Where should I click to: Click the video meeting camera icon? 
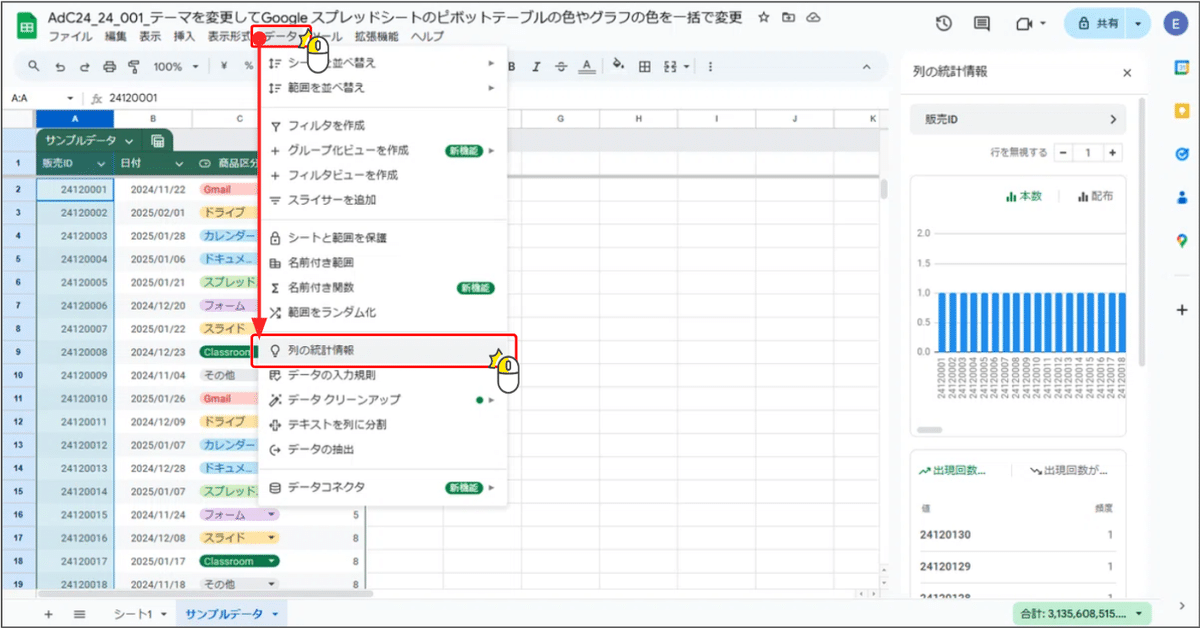1023,24
